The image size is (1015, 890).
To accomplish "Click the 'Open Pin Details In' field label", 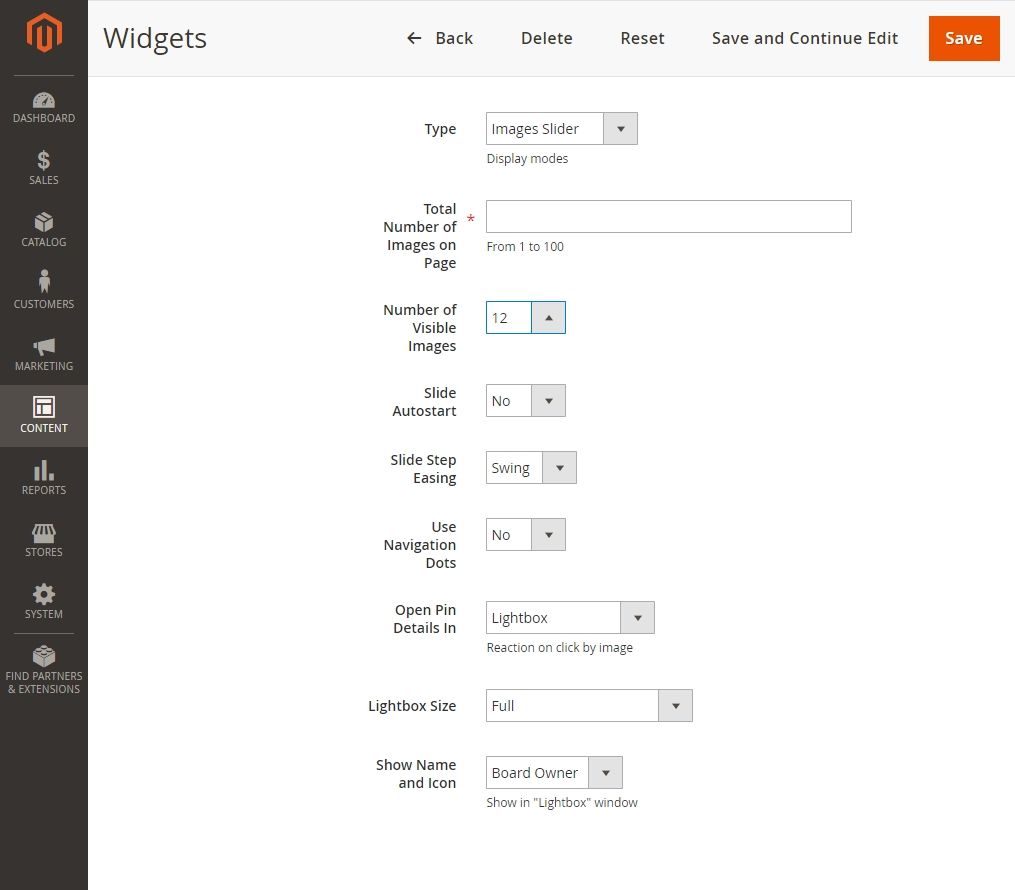I will pyautogui.click(x=425, y=619).
